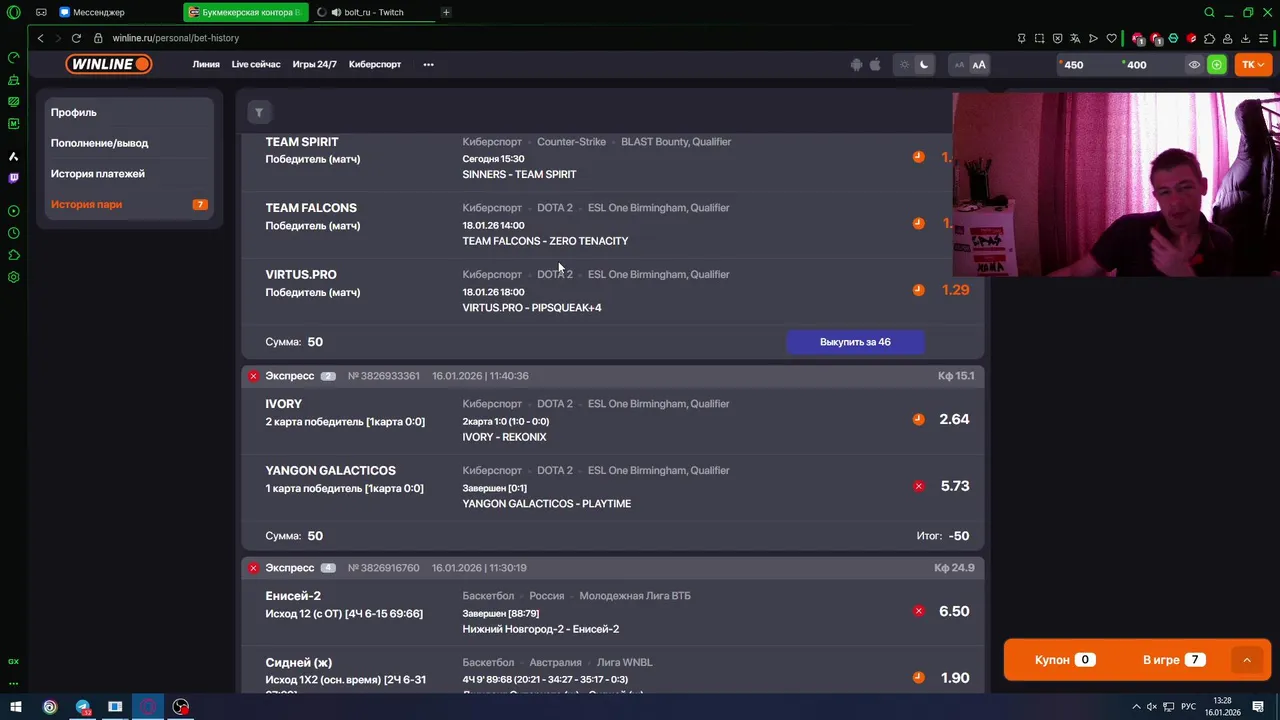
Task: Click the red X on Экспресс № 3826916760
Action: pos(253,568)
